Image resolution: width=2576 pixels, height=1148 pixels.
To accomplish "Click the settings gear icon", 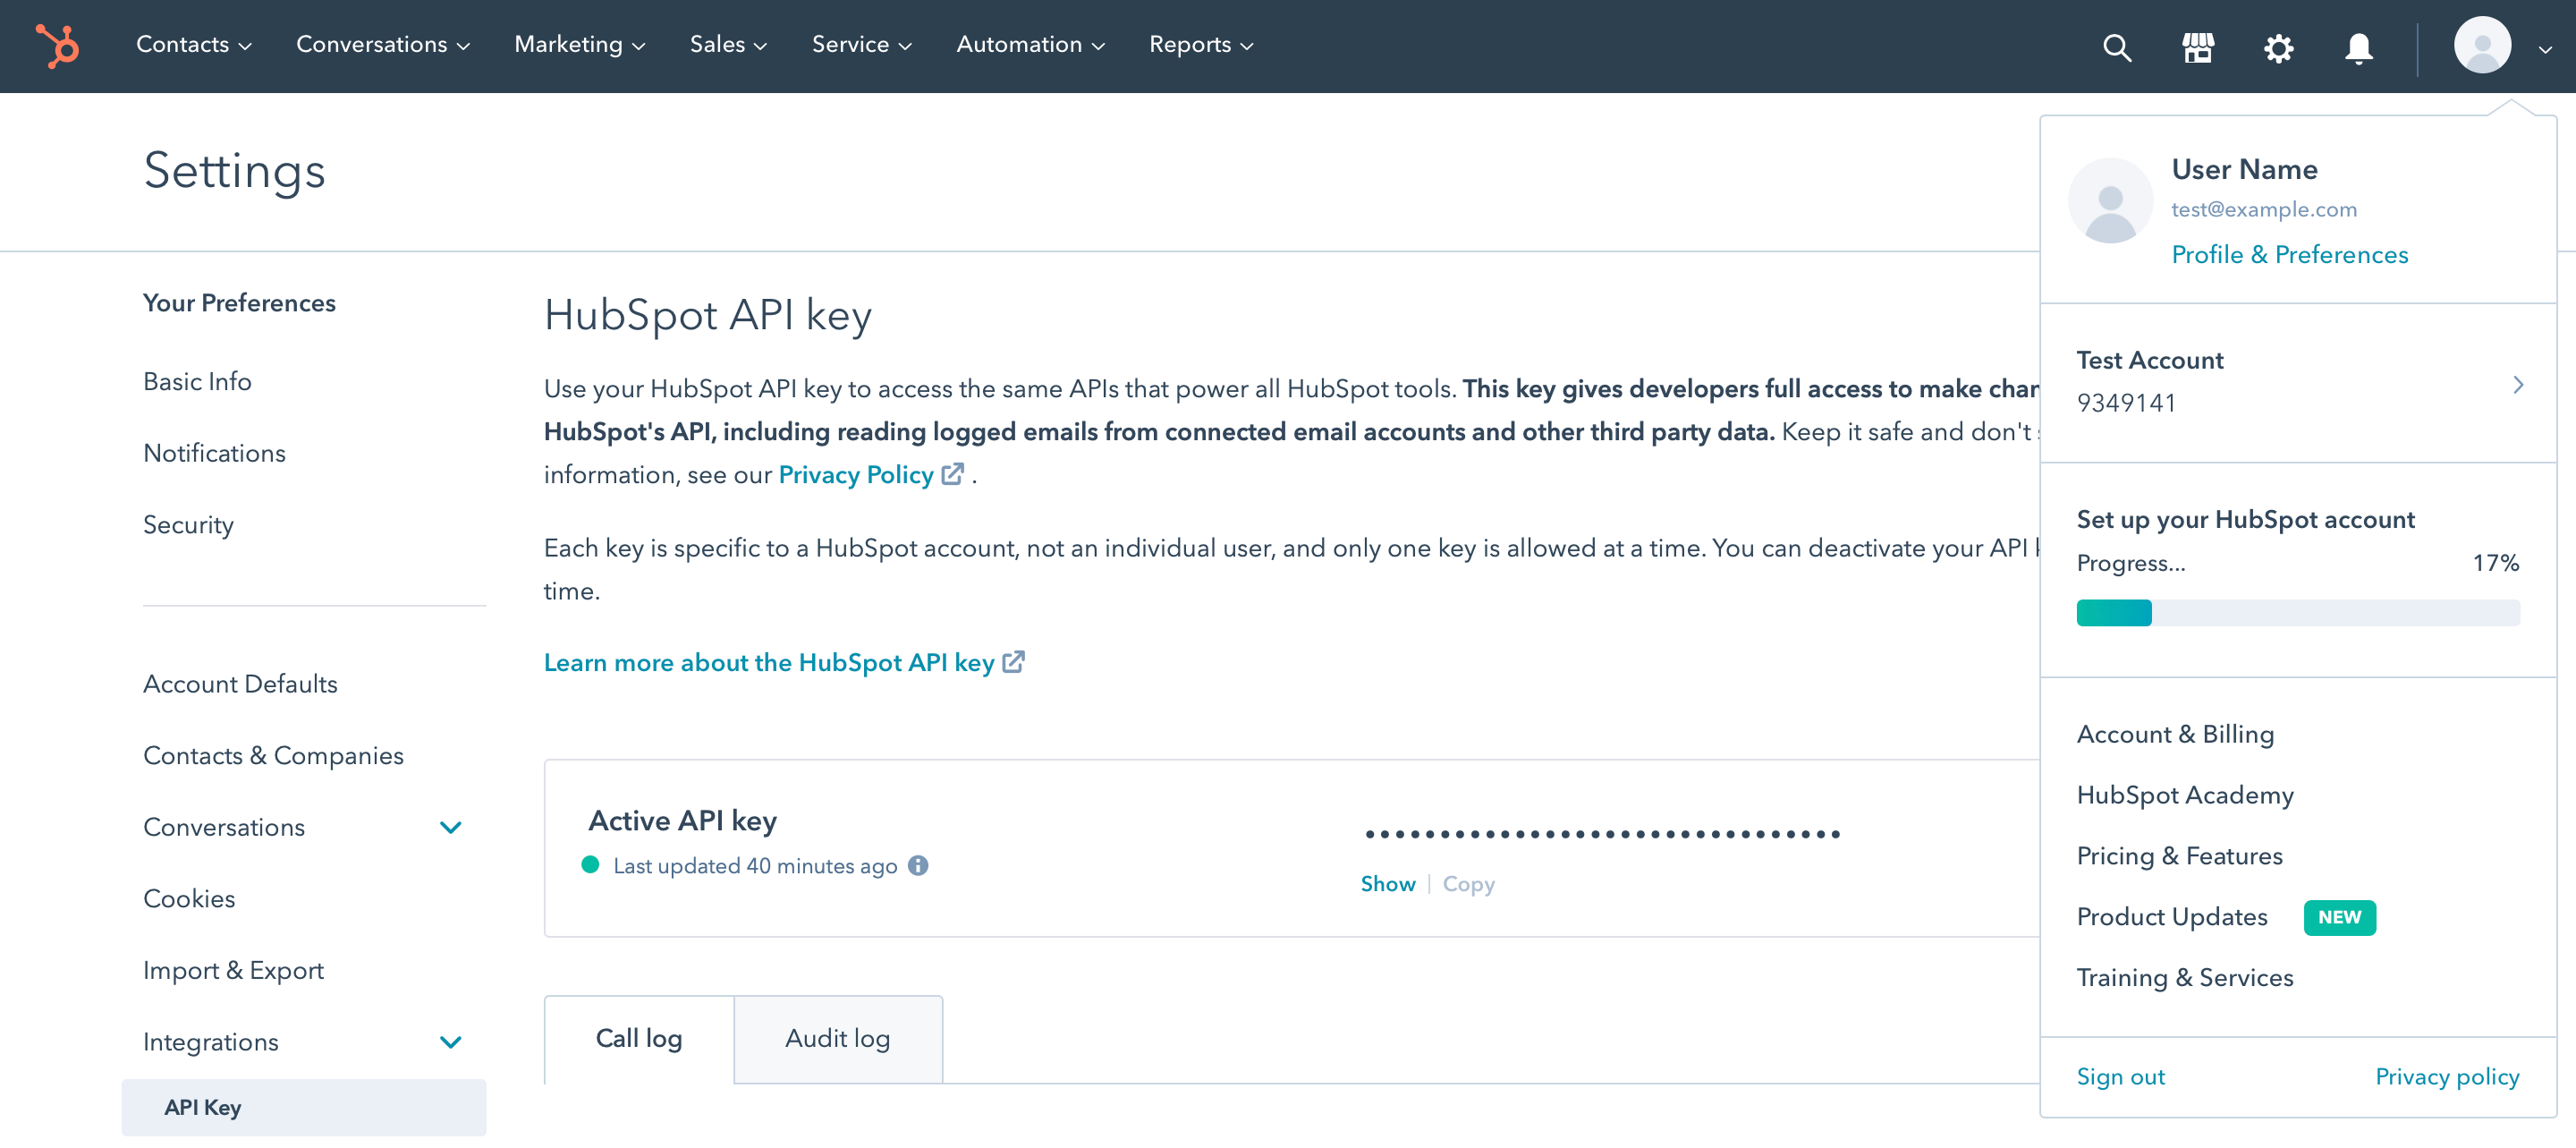I will pyautogui.click(x=2278, y=47).
